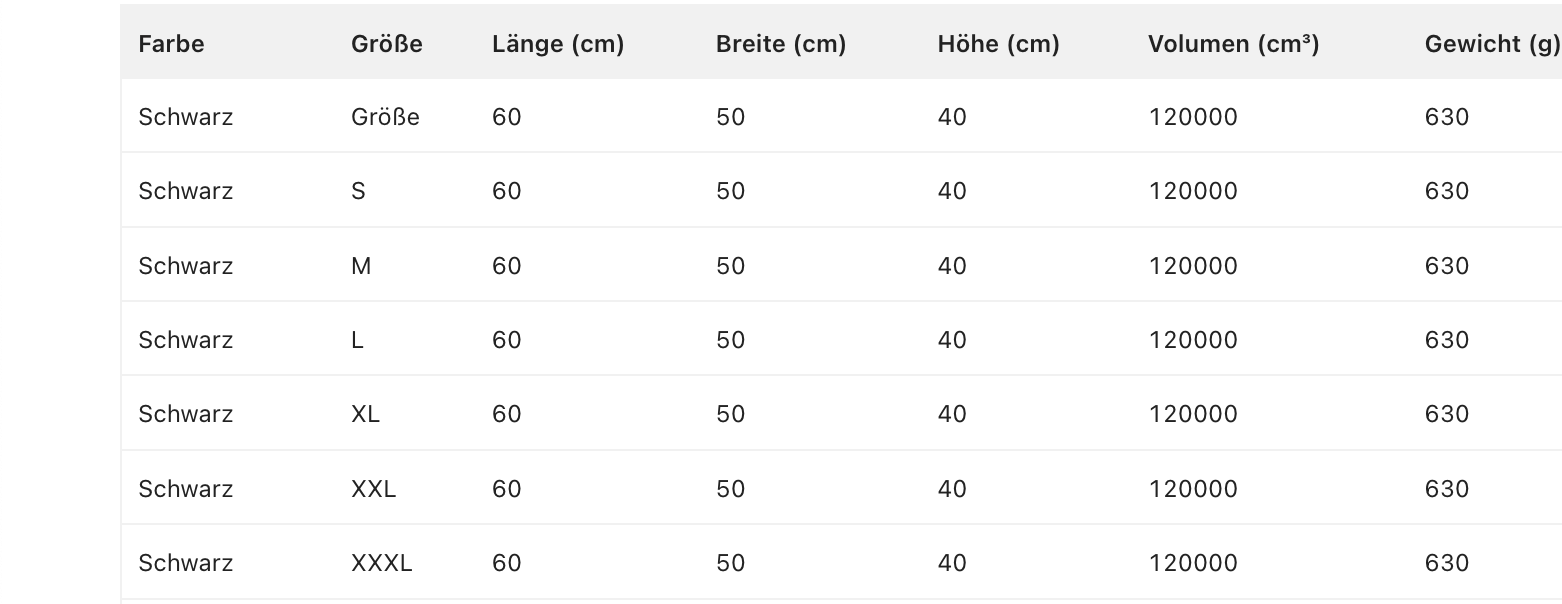The image size is (1562, 604).
Task: Click the Schwarz cell in the XXXL row
Action: coord(186,563)
